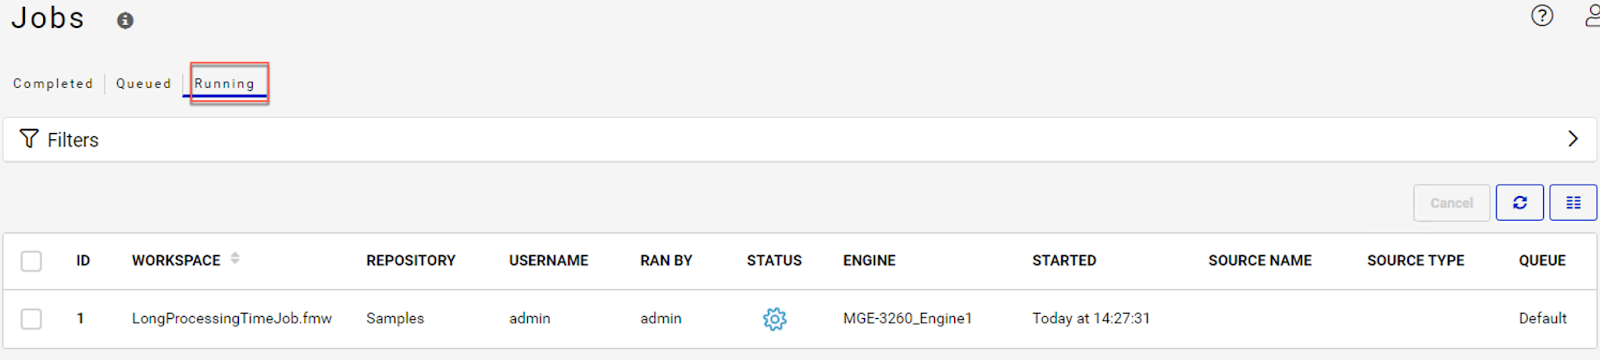Select the Running tab
Image resolution: width=1600 pixels, height=360 pixels.
(x=225, y=84)
